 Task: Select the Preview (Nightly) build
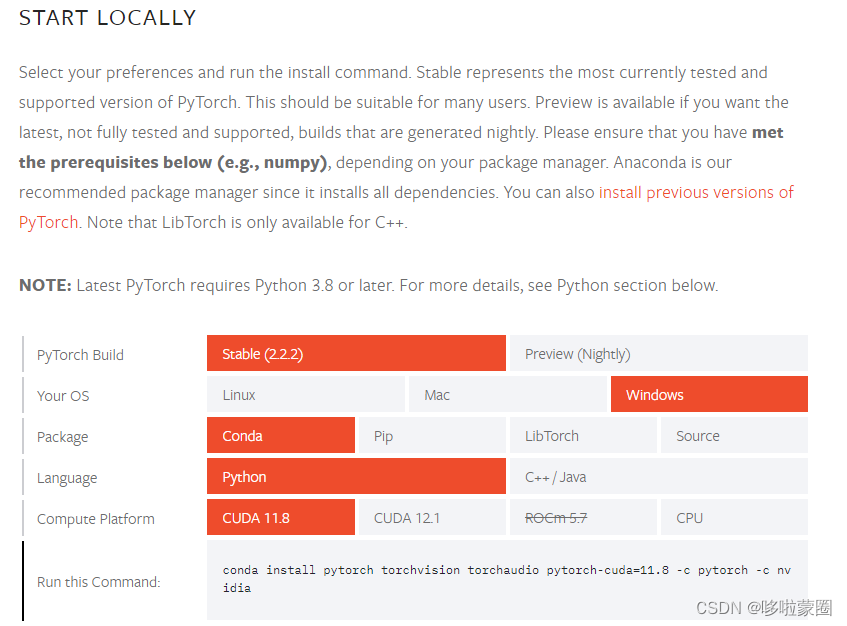click(x=658, y=353)
